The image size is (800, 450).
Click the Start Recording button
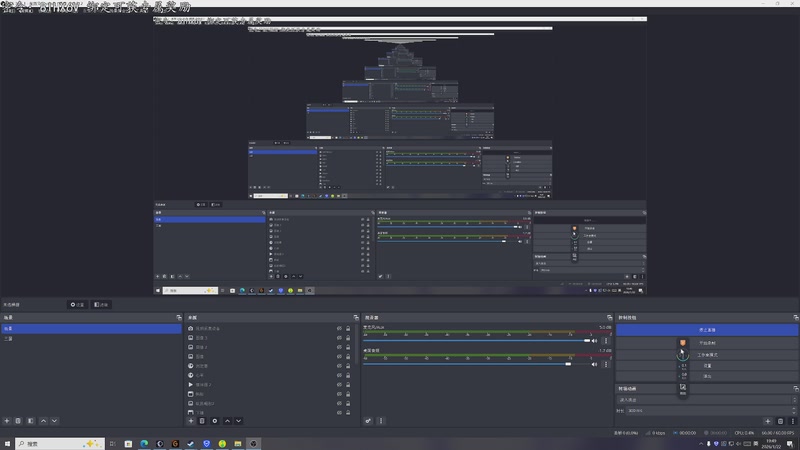click(707, 343)
